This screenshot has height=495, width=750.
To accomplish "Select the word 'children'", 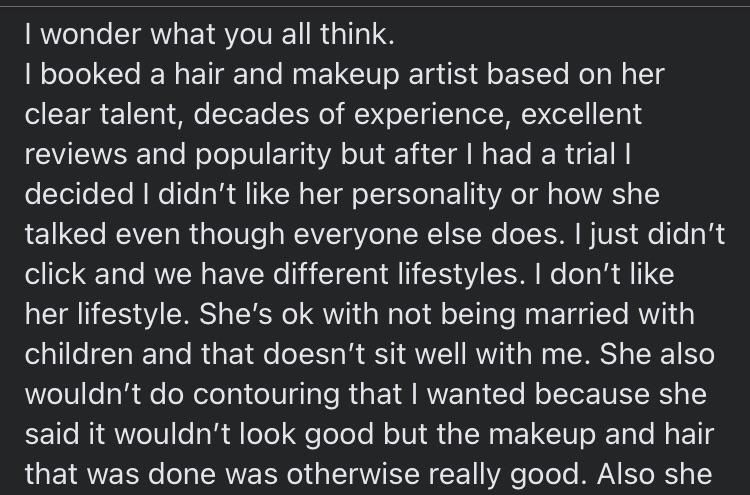I will [78, 354].
